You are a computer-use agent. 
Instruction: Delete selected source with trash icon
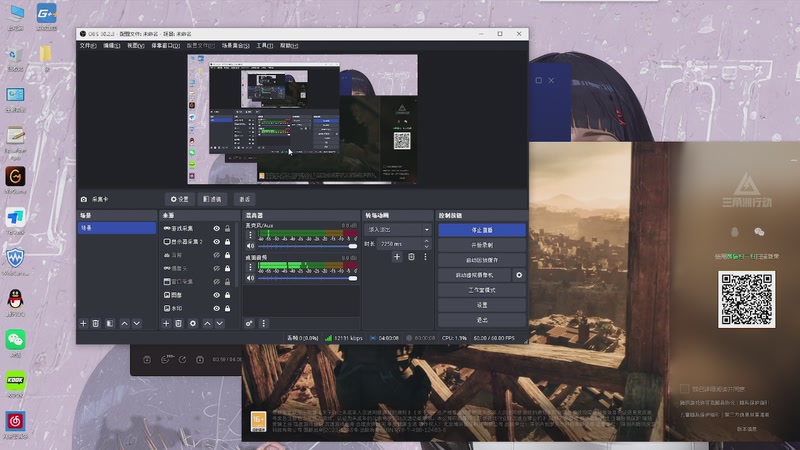[178, 323]
